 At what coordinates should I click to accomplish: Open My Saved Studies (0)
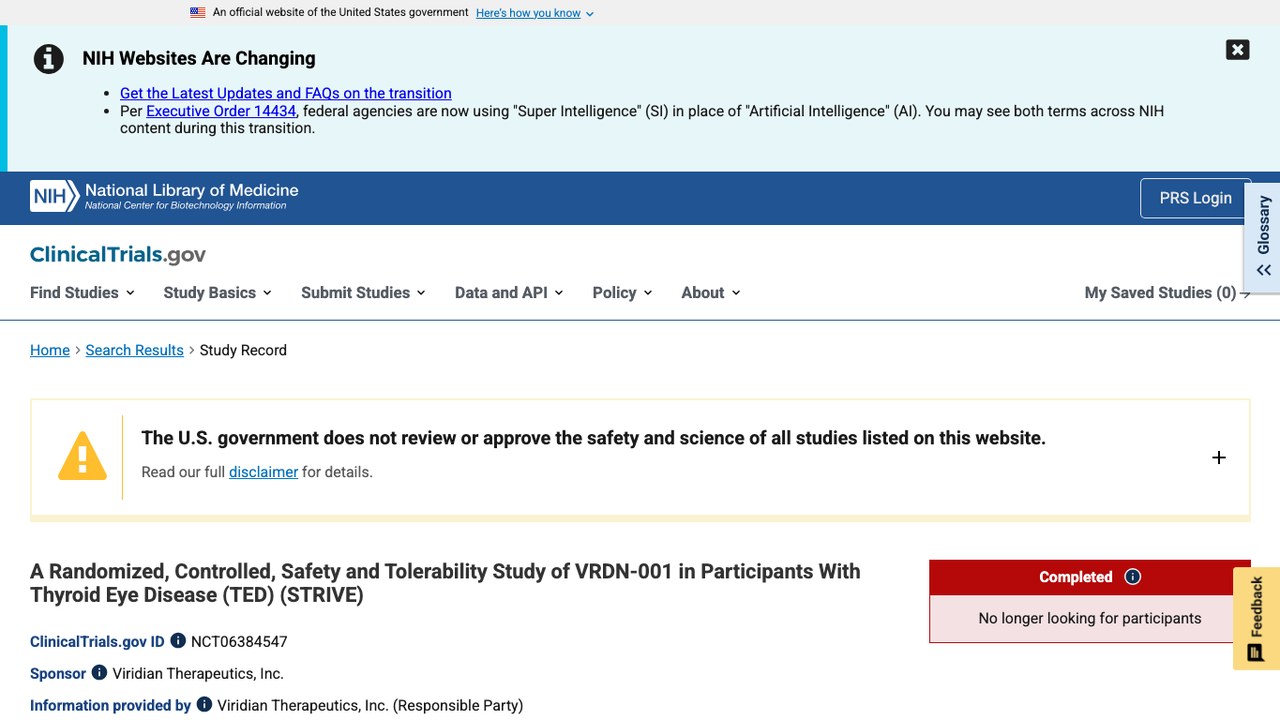[1167, 293]
